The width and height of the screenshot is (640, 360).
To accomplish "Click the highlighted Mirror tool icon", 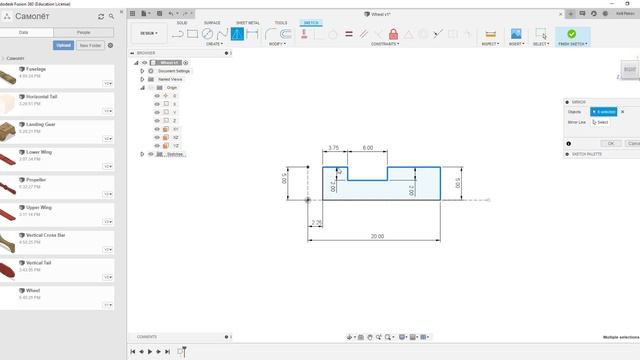I will click(237, 34).
